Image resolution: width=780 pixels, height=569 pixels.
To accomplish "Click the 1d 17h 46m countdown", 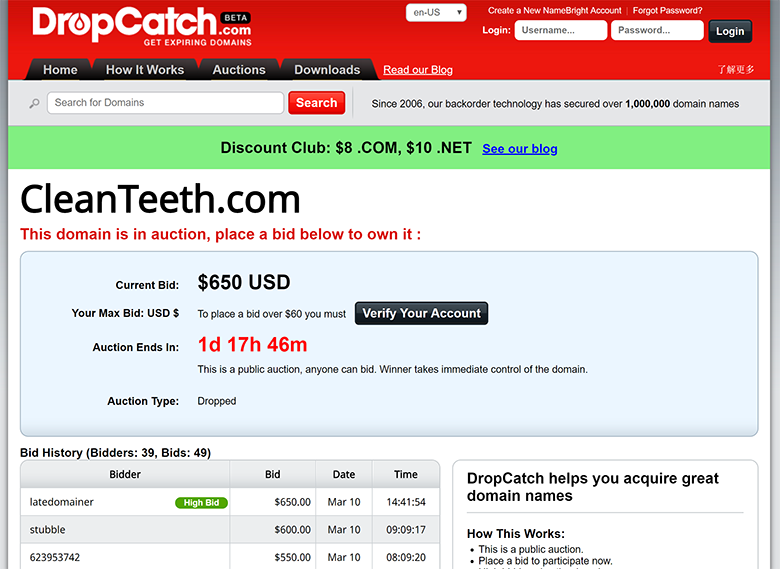I will point(252,345).
